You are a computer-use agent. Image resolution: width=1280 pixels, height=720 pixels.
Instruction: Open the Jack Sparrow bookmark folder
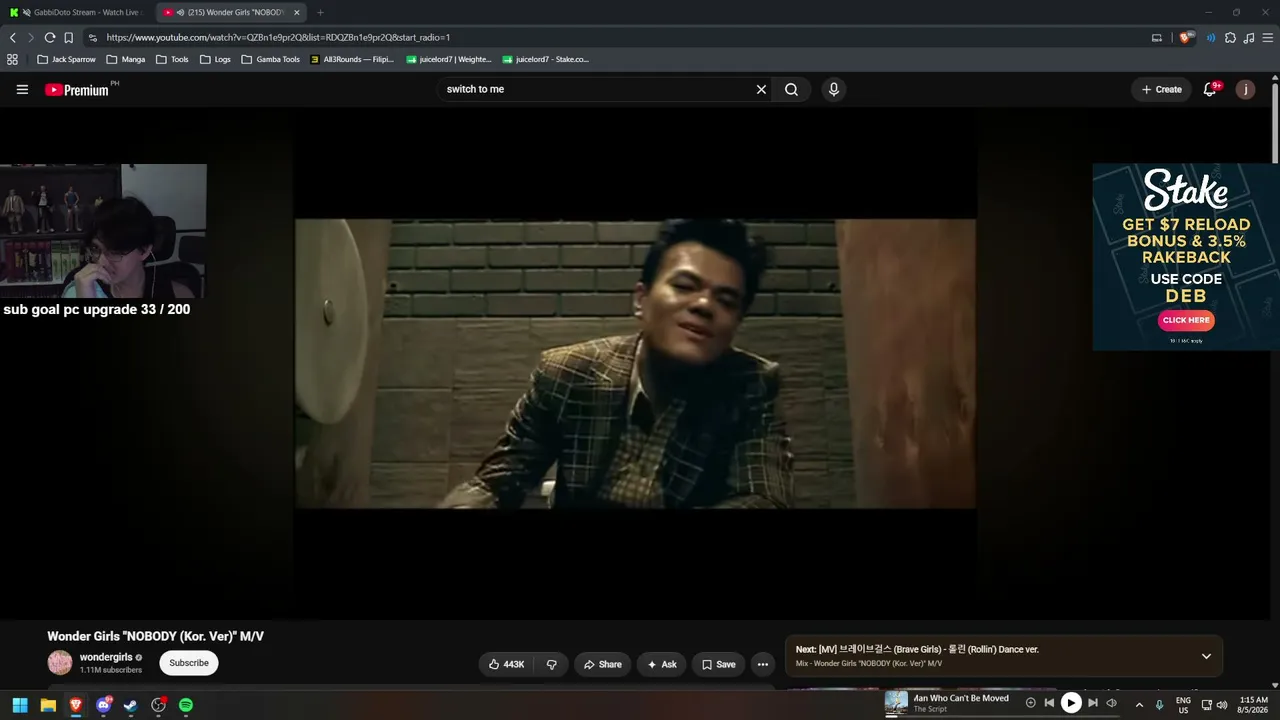click(66, 59)
